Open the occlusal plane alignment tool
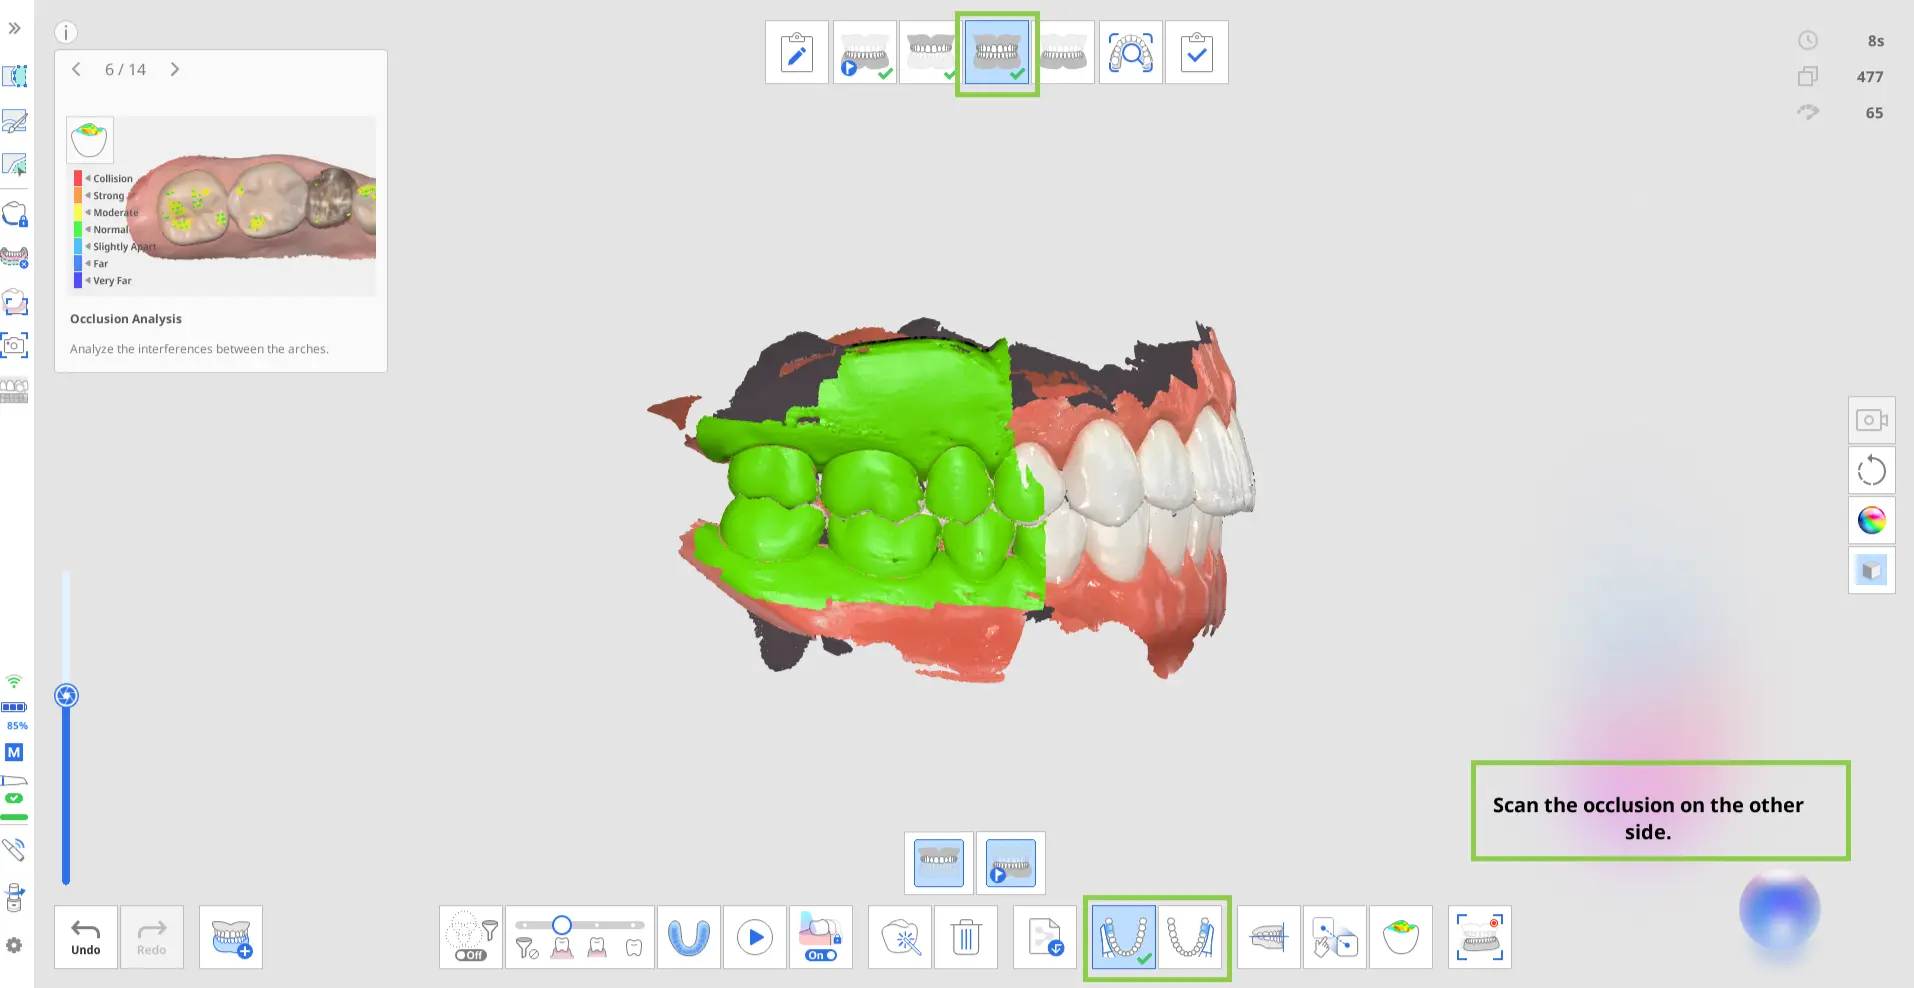Screen dimensions: 1914x988 point(1269,938)
